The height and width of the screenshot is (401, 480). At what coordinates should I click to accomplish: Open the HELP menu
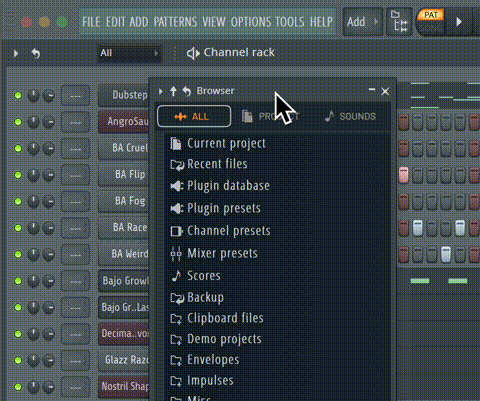[321, 22]
